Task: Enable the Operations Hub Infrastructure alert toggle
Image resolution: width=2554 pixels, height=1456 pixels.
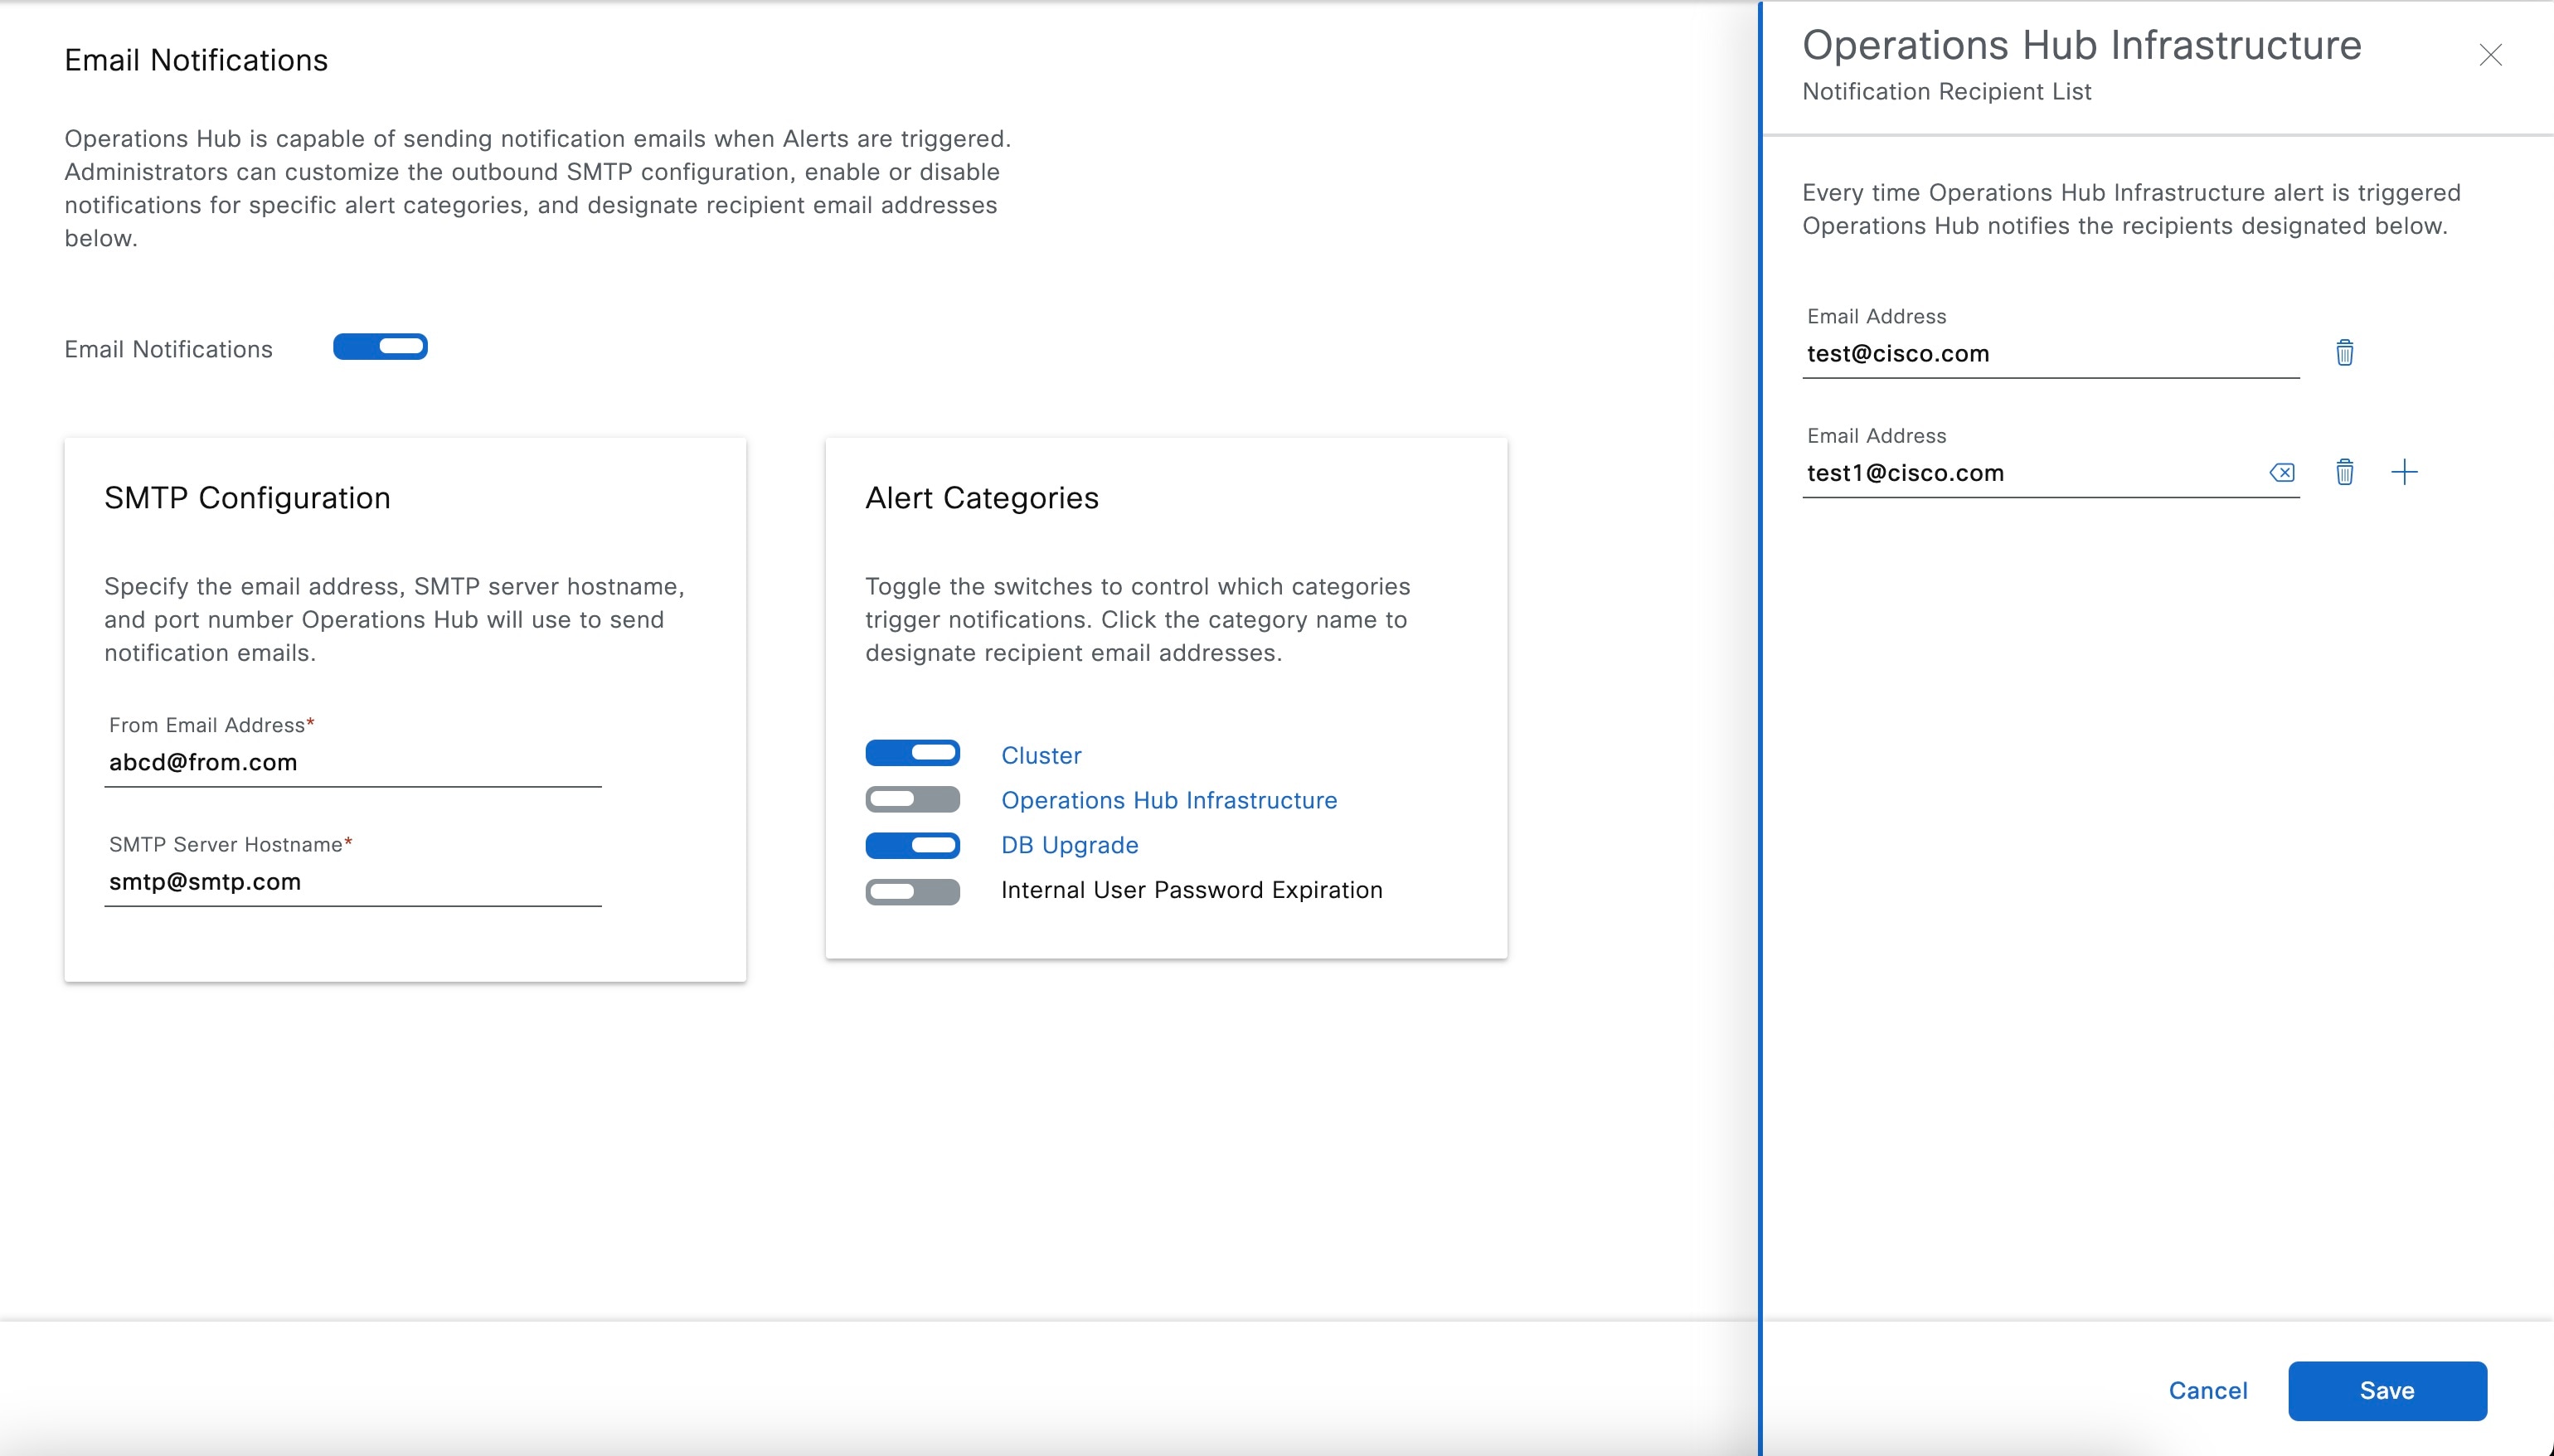Action: pyautogui.click(x=911, y=799)
